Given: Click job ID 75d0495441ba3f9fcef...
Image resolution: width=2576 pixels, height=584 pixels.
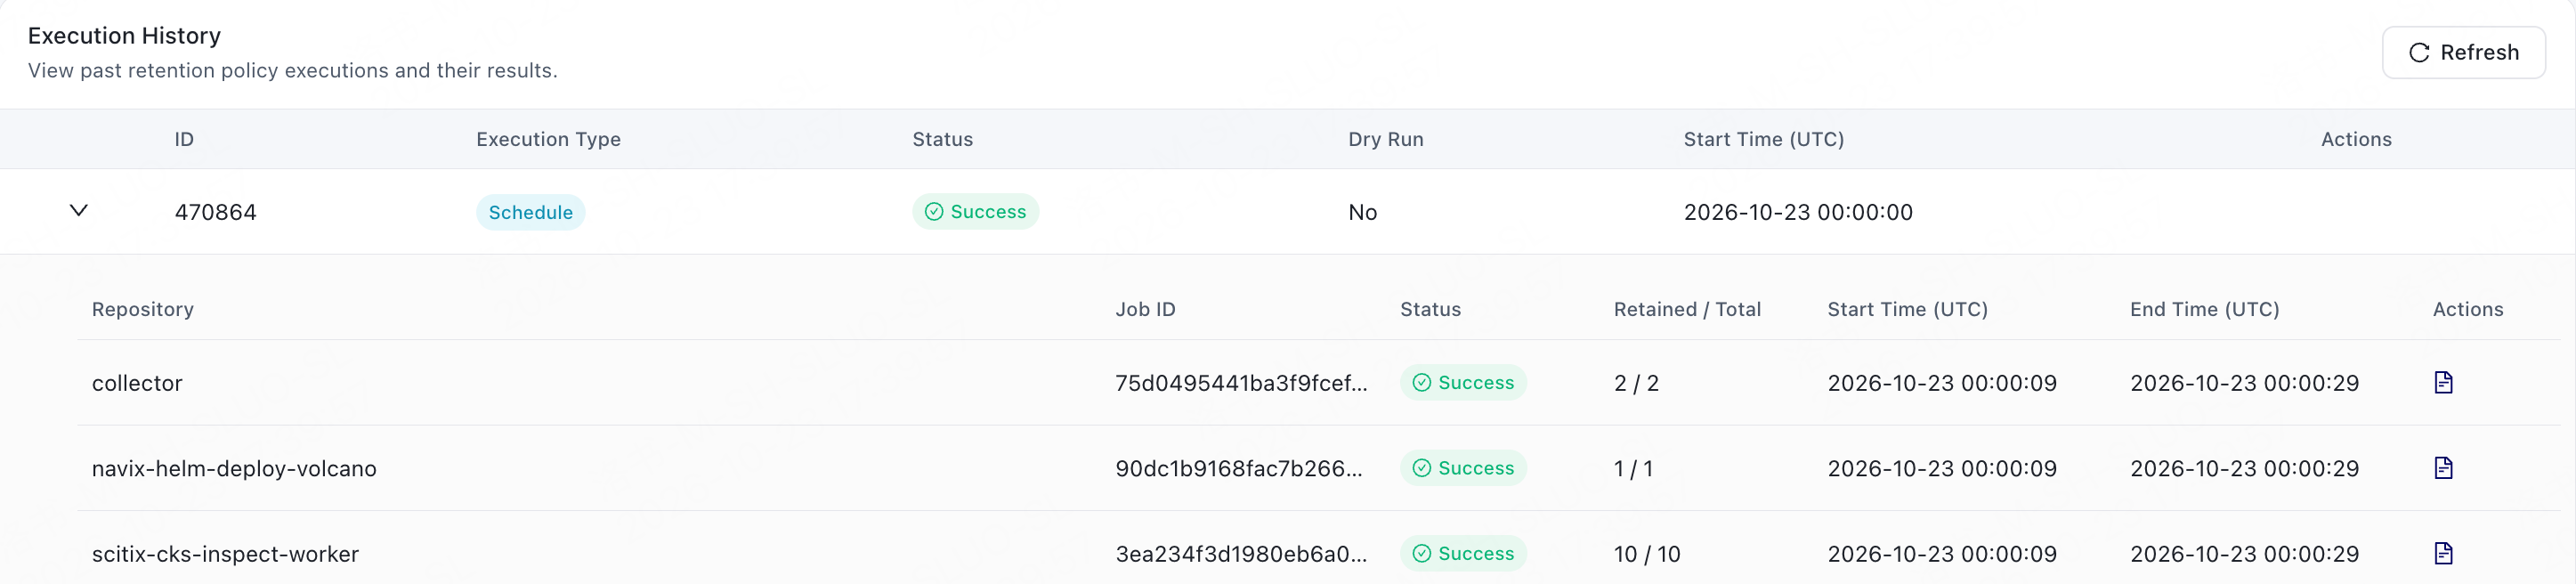Looking at the screenshot, I should click(1241, 383).
